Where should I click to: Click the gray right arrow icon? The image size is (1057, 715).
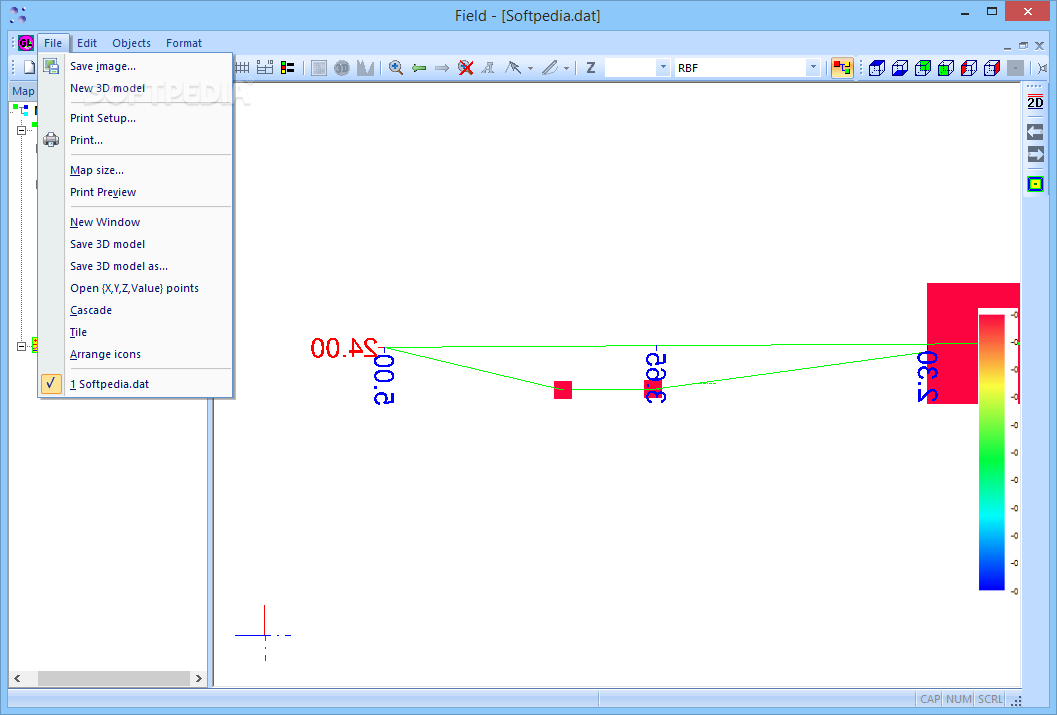tap(442, 67)
